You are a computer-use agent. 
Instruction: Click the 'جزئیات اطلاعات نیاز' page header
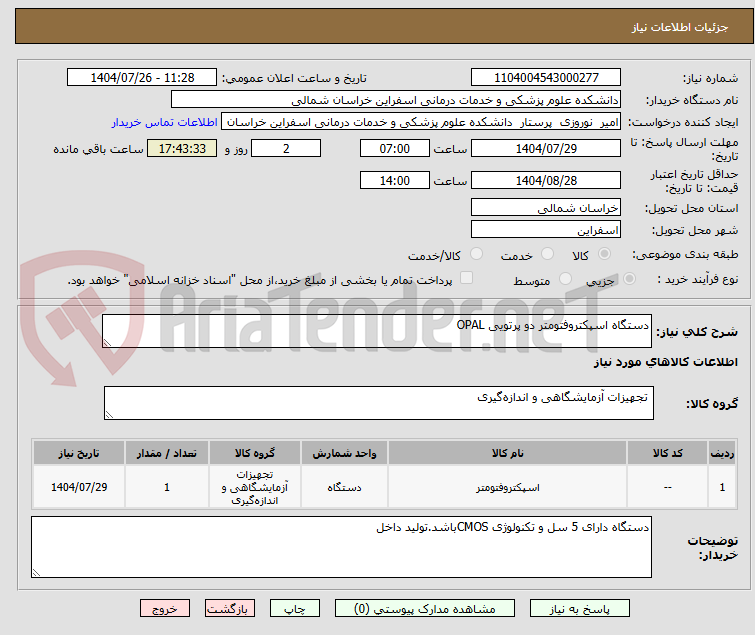pos(679,27)
